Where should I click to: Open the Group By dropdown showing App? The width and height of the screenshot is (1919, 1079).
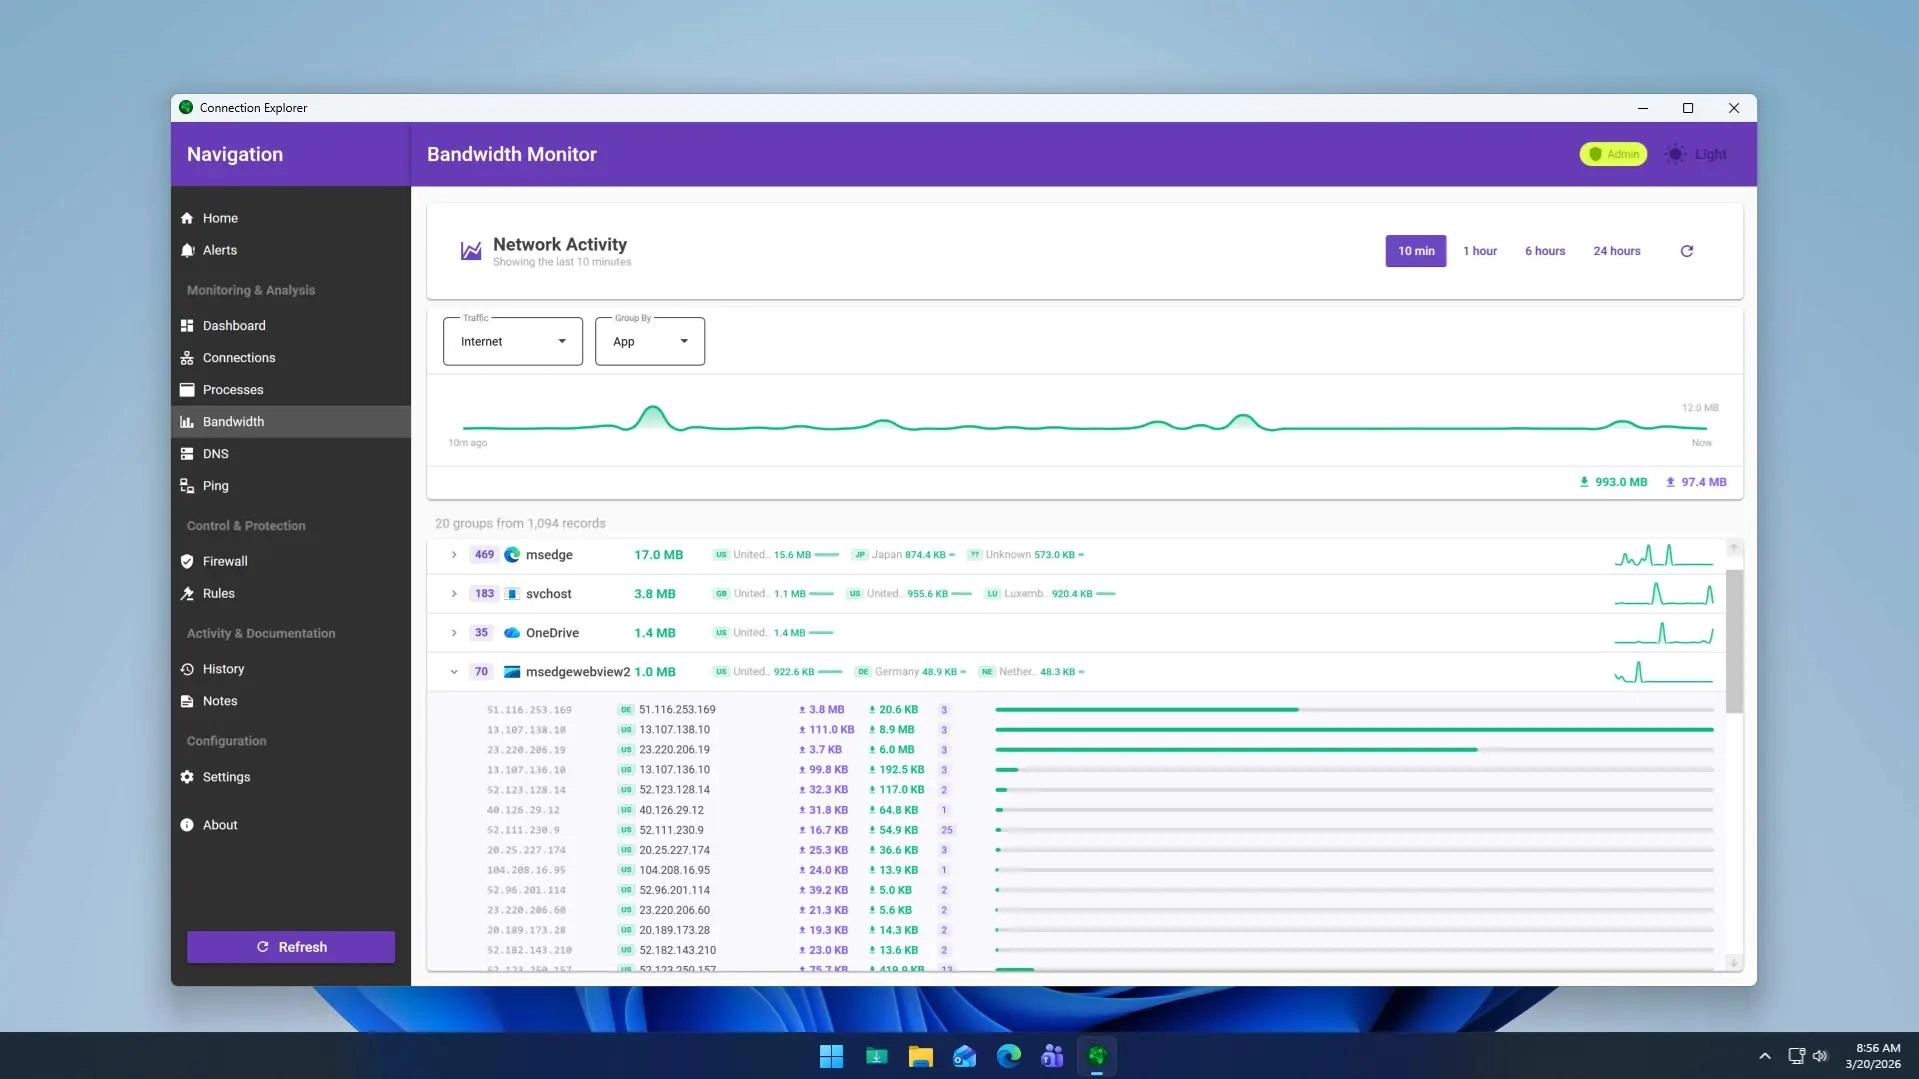click(x=649, y=341)
